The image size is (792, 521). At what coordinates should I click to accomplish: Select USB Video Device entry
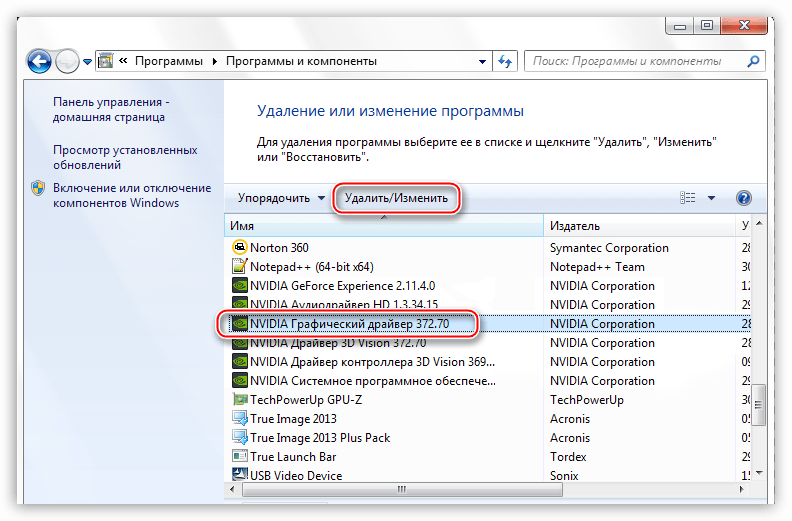[x=296, y=476]
